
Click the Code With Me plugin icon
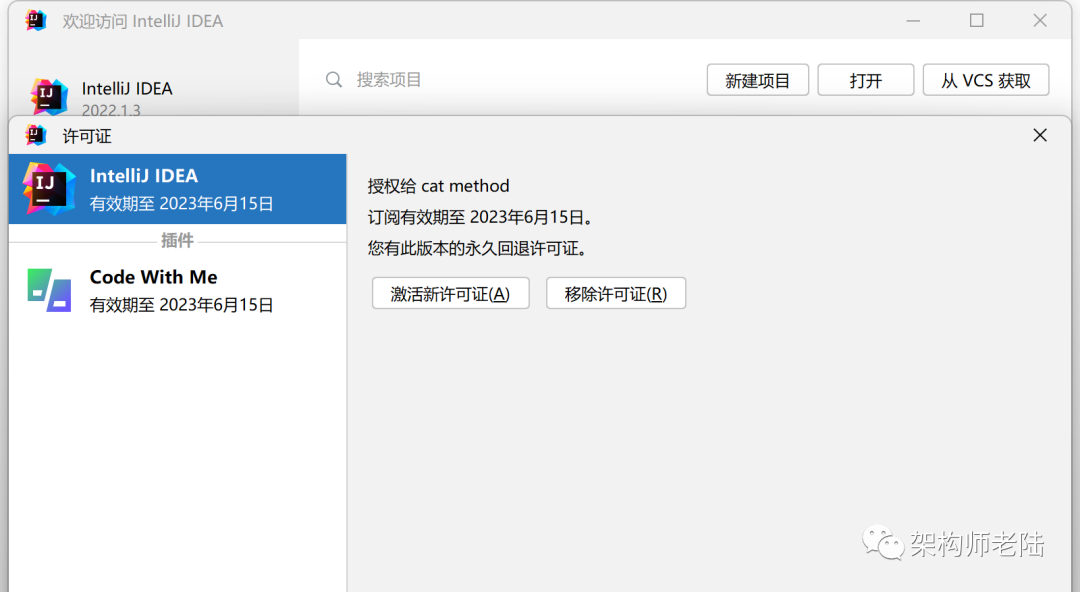click(49, 290)
